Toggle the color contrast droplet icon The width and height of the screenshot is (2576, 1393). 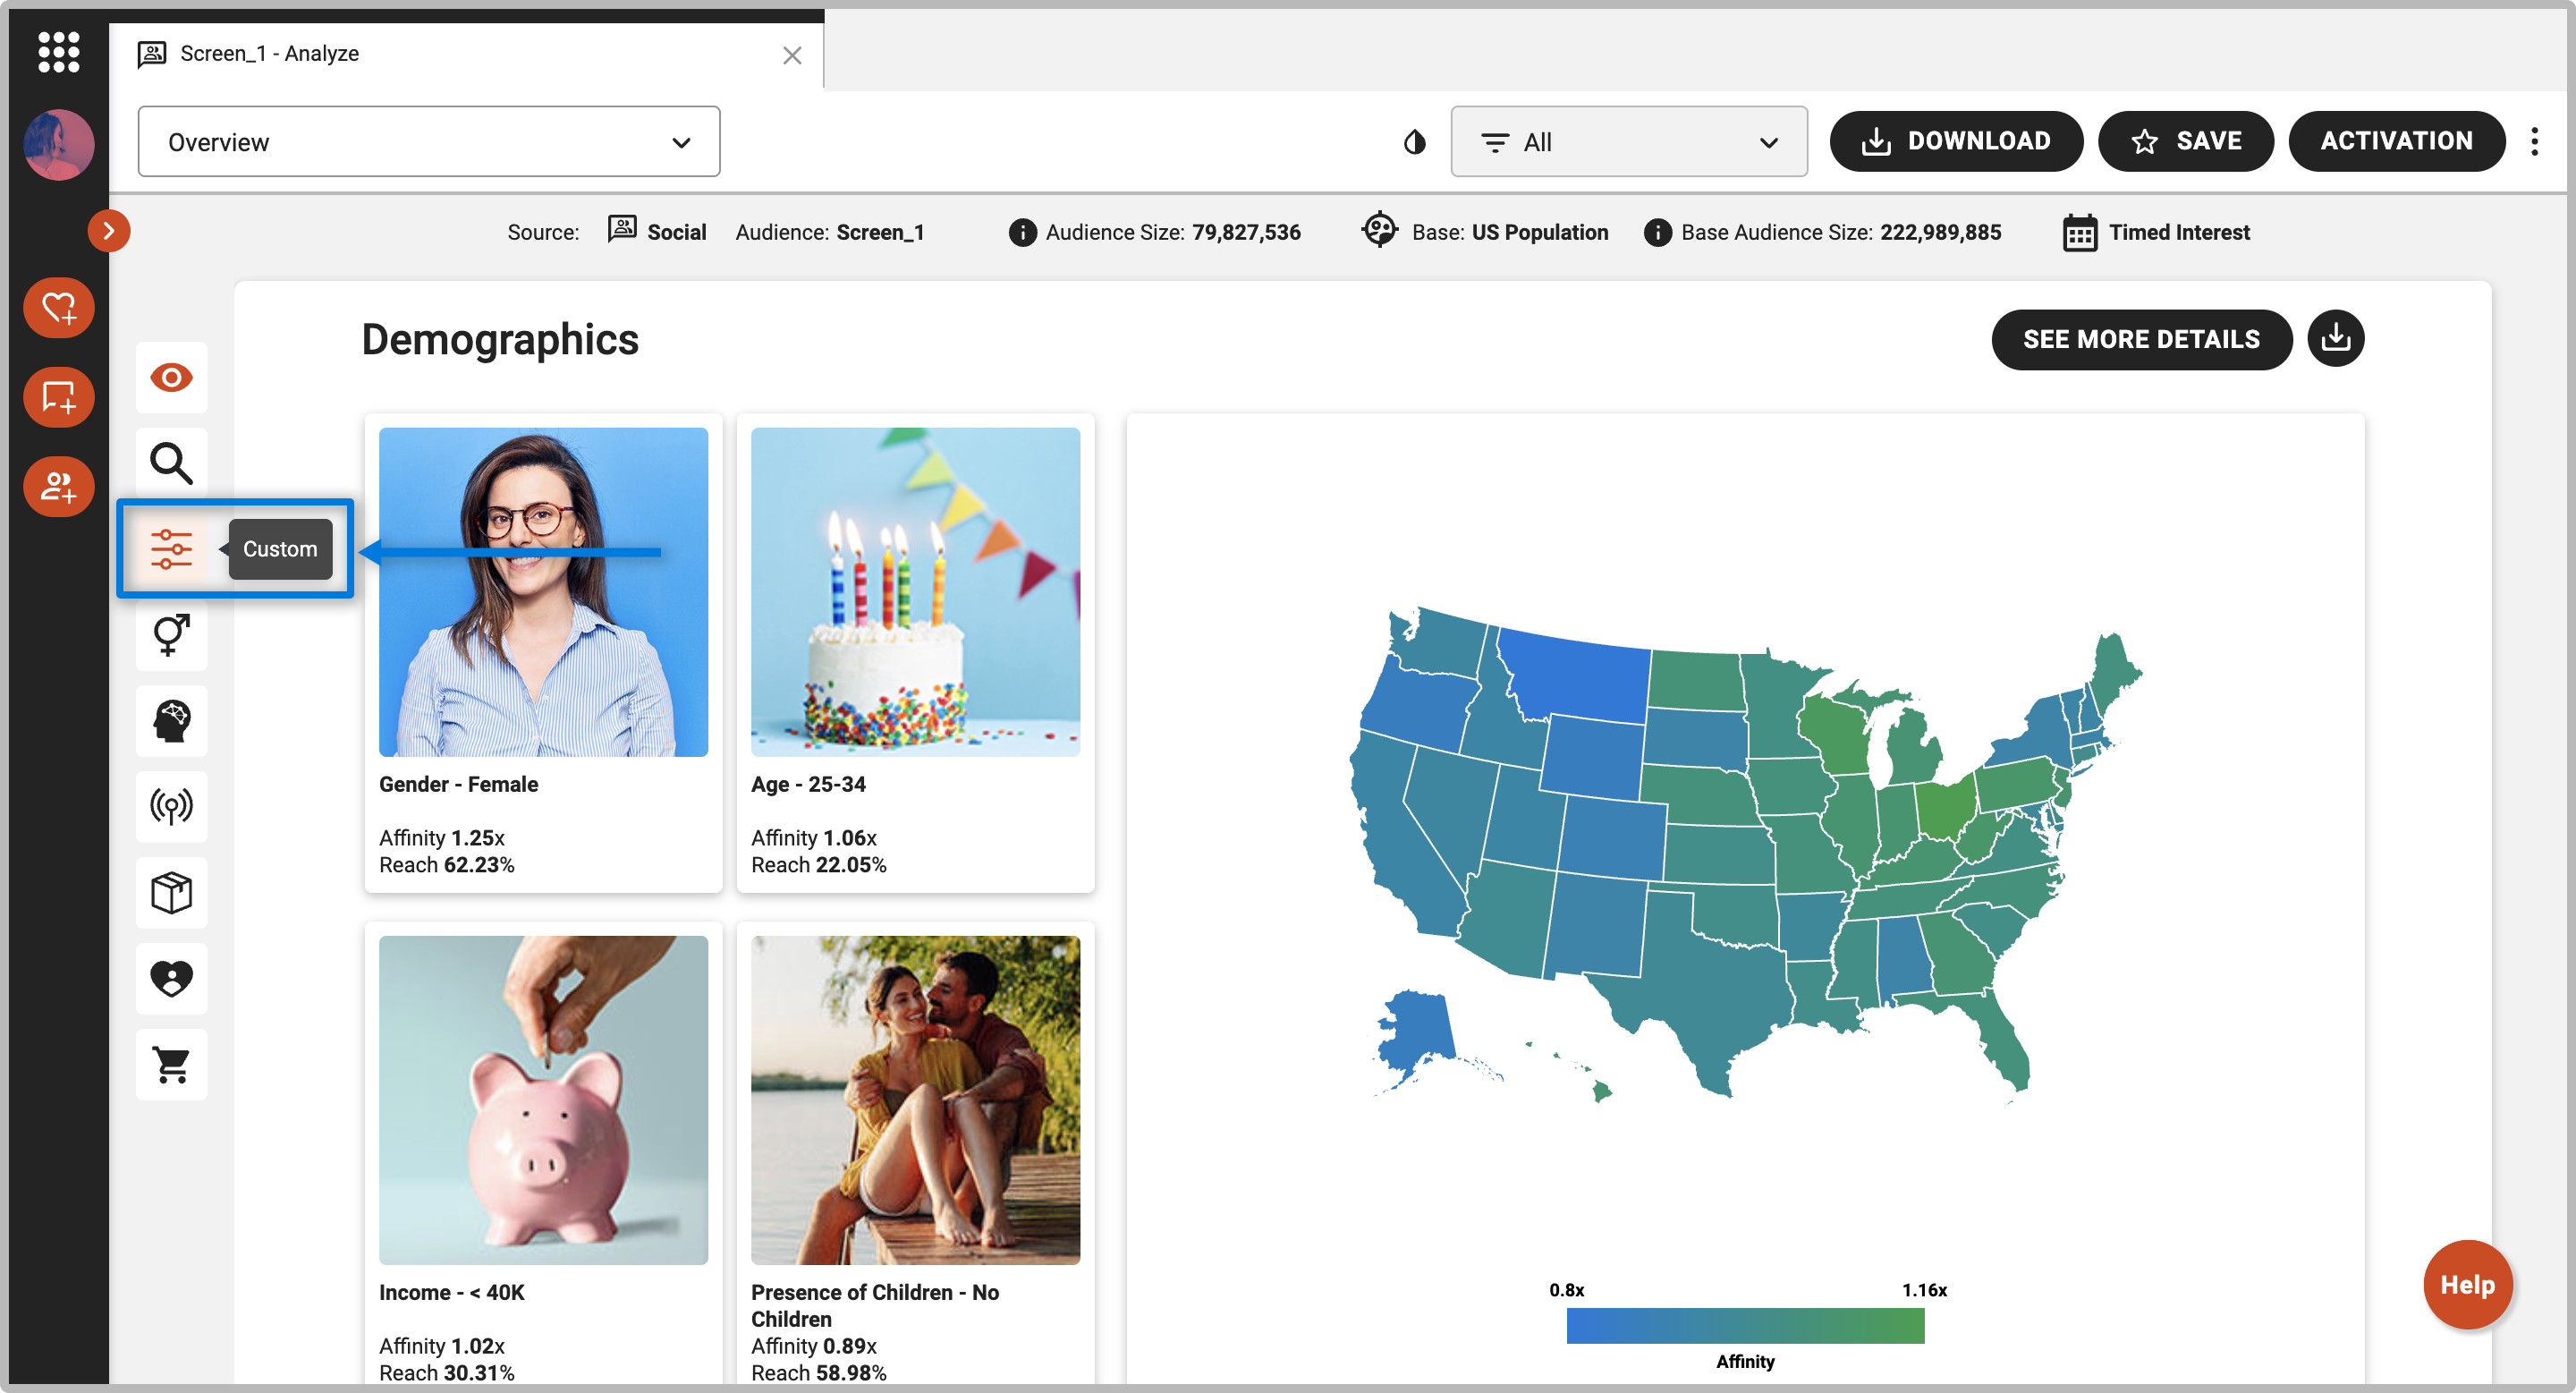tap(1414, 142)
